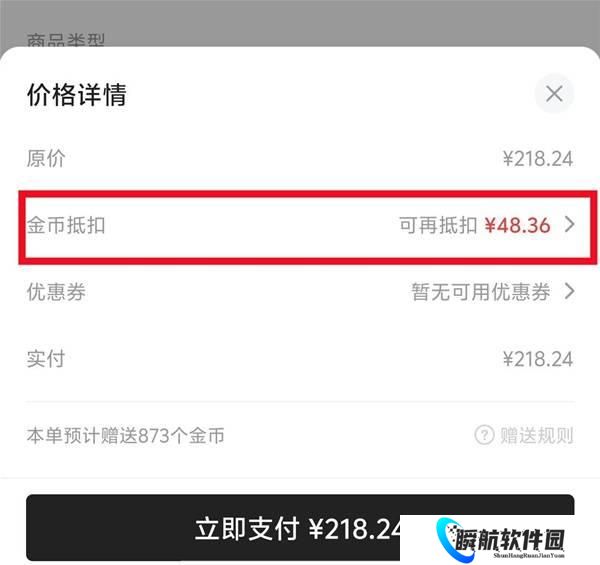Viewport: 600px width, 565px height.
Task: Tap the red ¥48.36 deduction amount
Action: pyautogui.click(x=517, y=225)
